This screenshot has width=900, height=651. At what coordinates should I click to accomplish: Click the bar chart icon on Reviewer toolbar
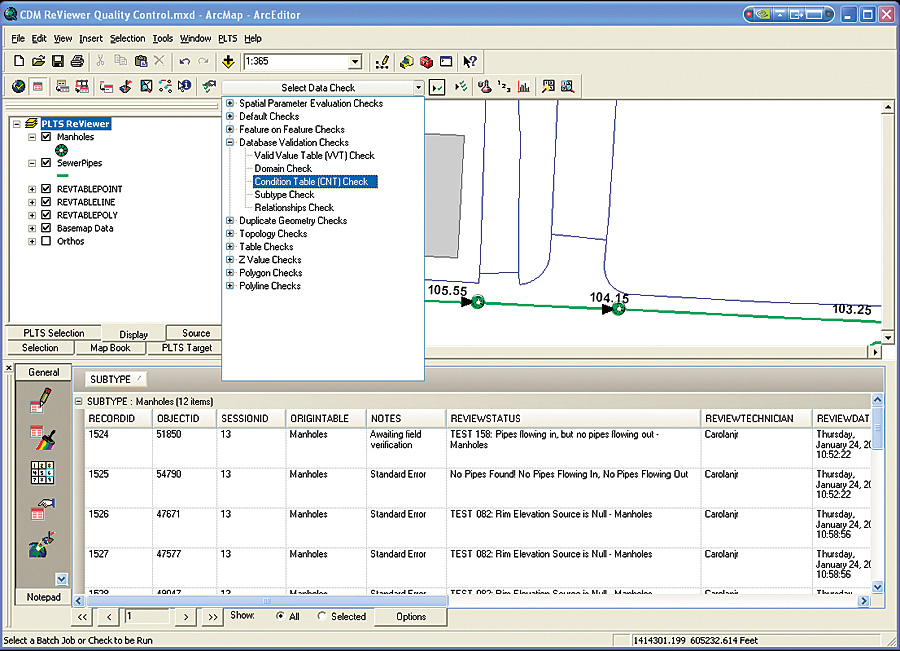tap(523, 87)
